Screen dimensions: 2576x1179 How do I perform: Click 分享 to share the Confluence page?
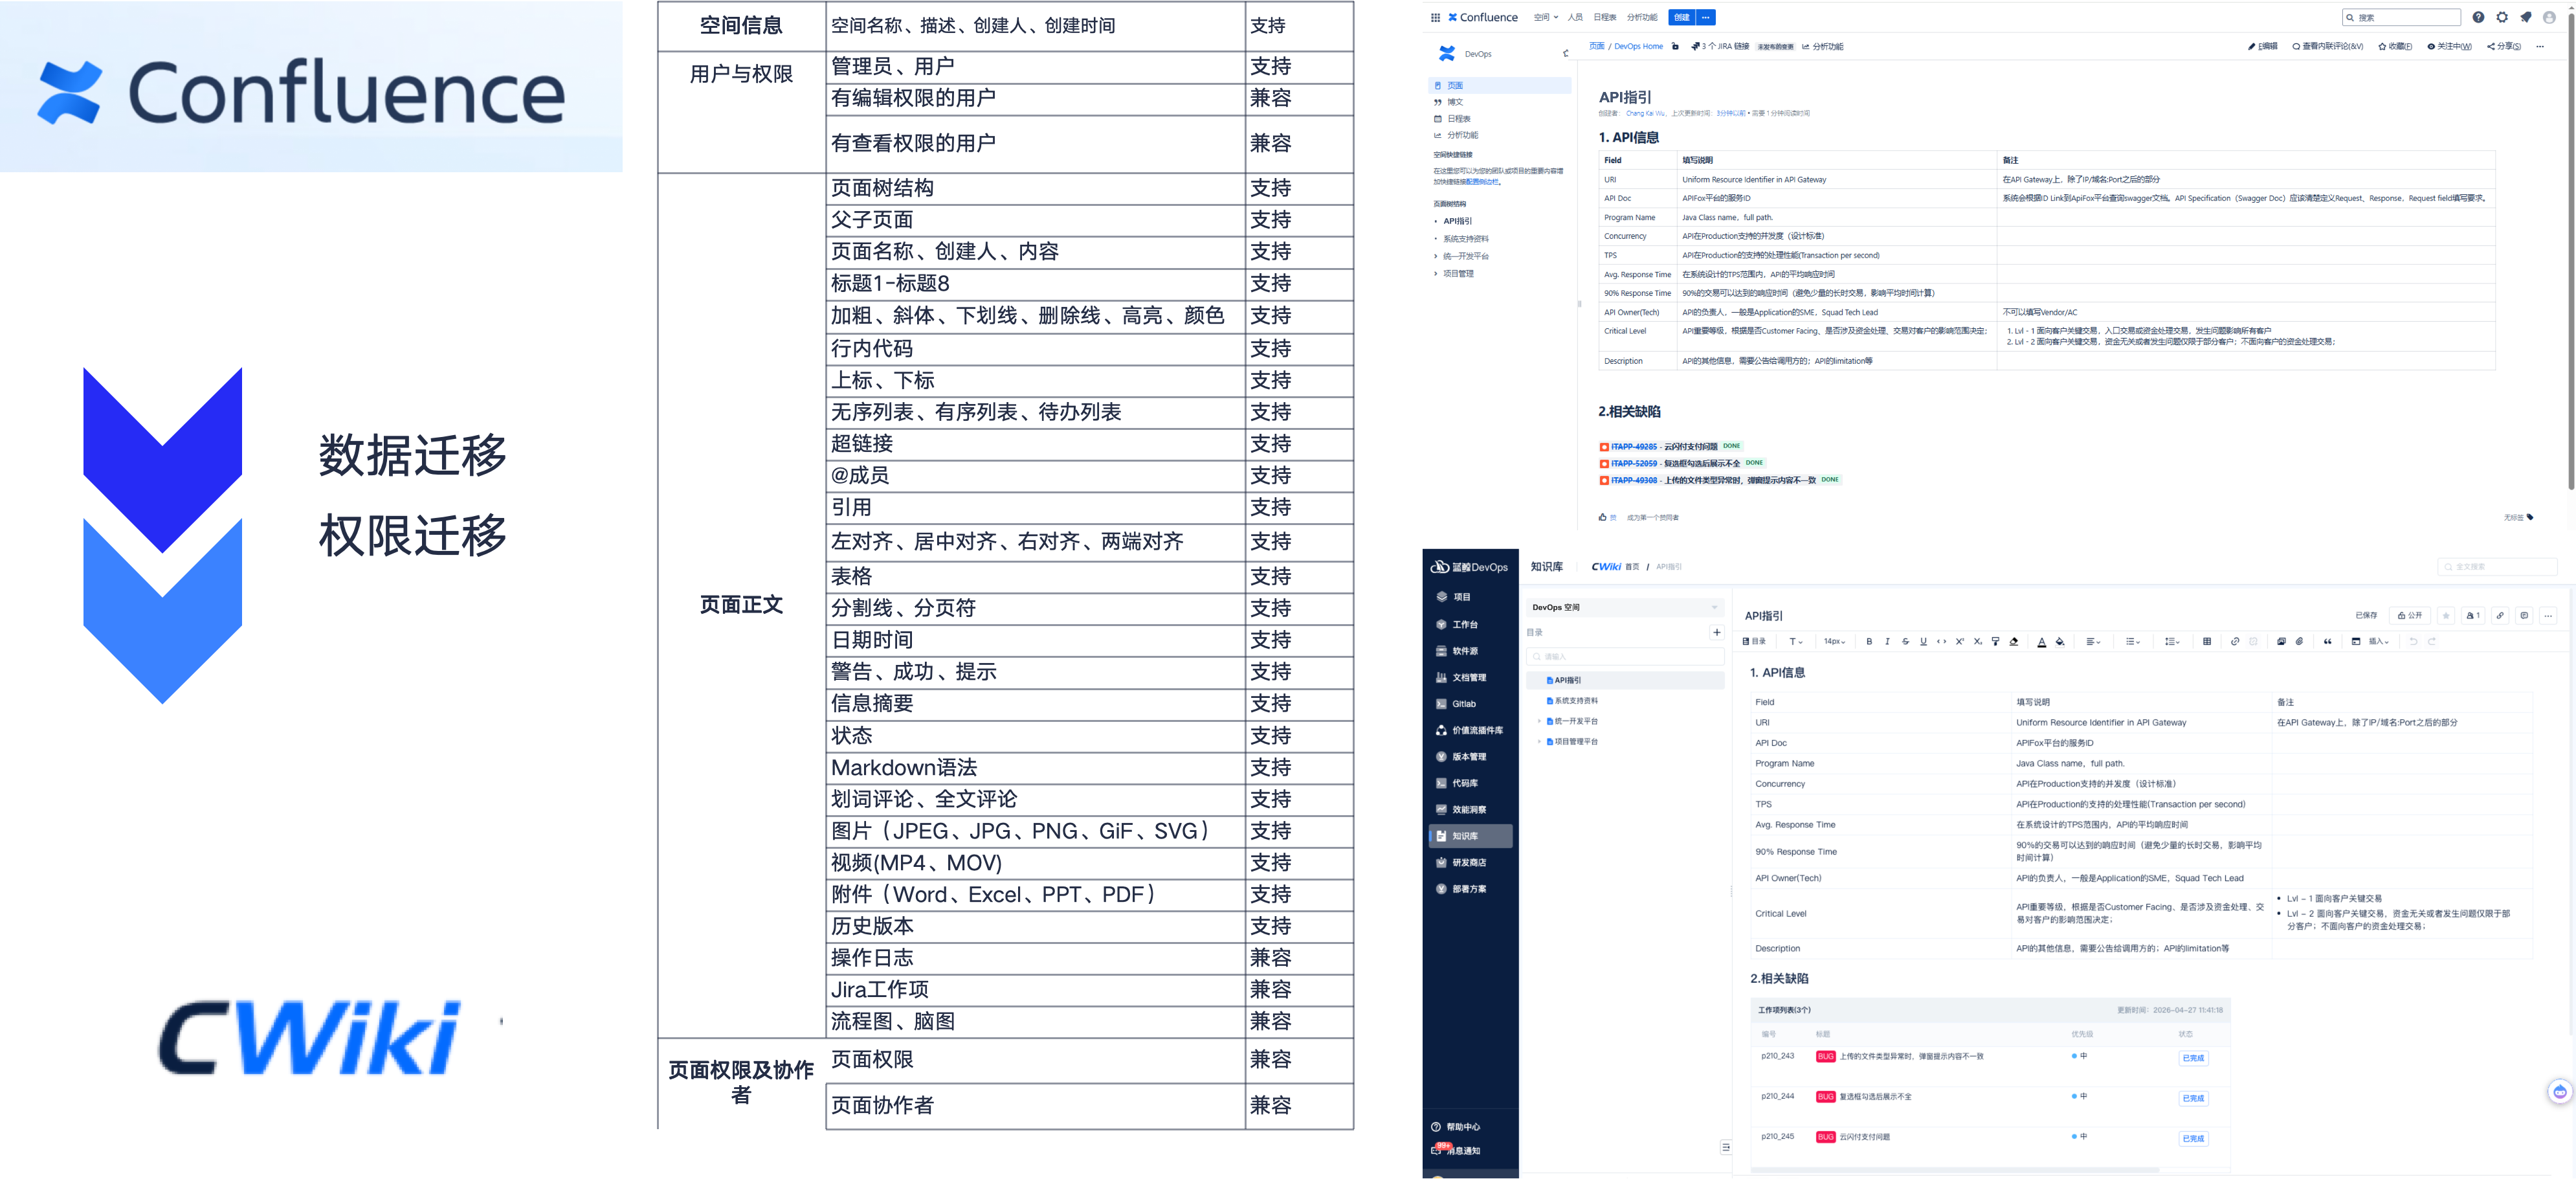pos(2504,46)
